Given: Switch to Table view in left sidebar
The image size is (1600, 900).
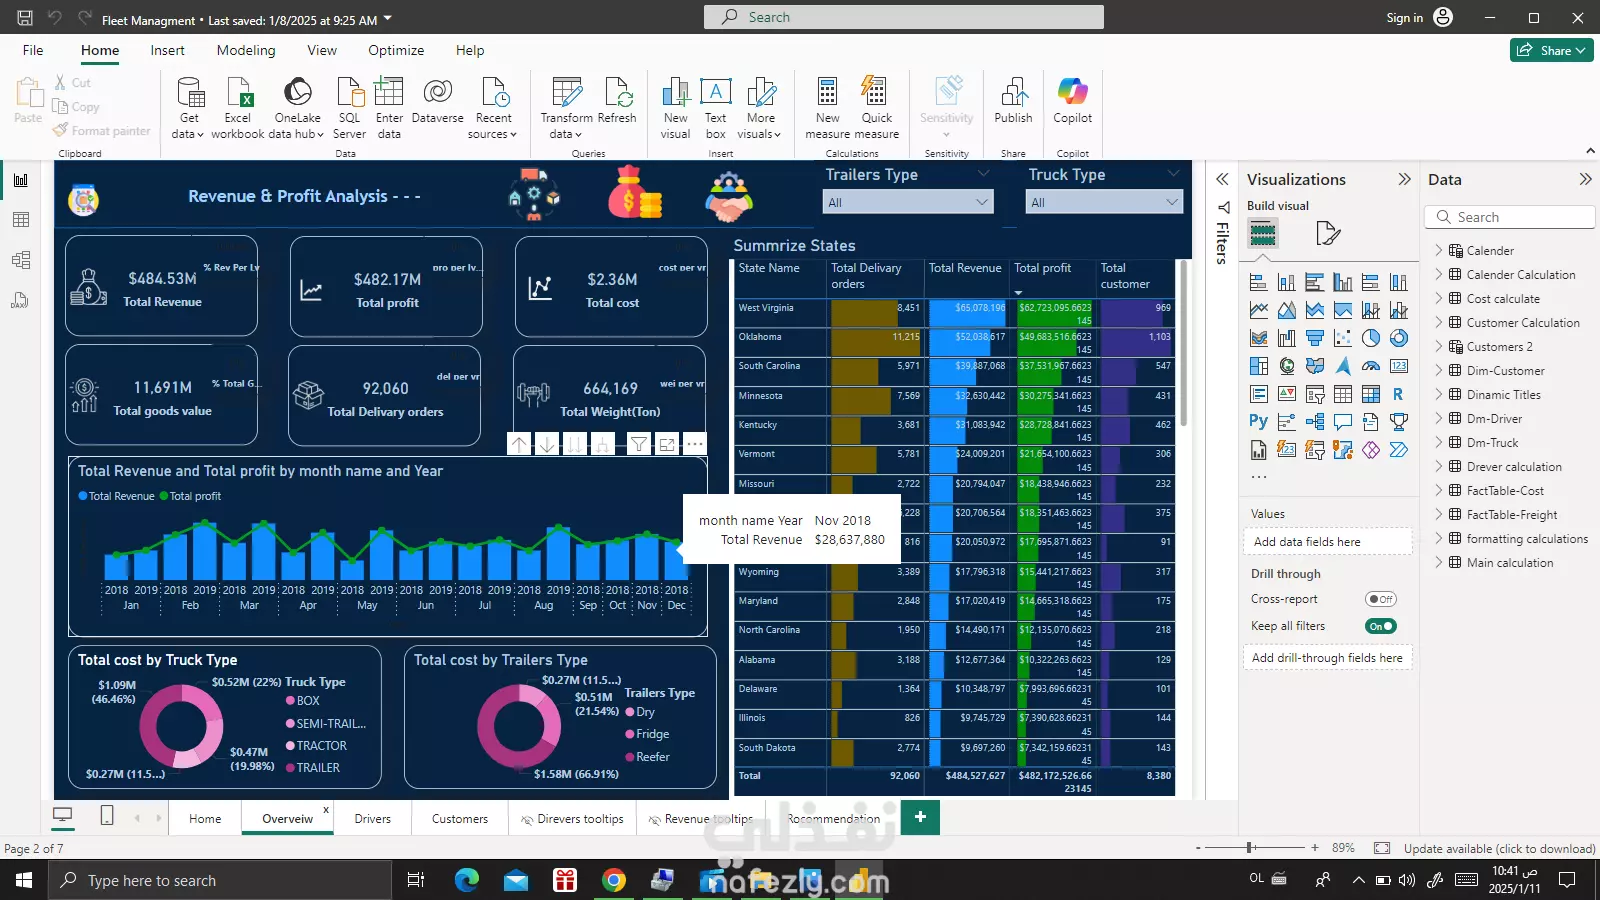Looking at the screenshot, I should (21, 220).
